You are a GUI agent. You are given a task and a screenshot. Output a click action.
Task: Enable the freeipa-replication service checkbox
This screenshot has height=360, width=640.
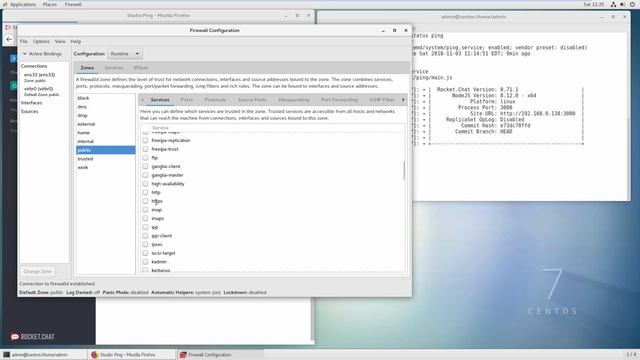[145, 140]
